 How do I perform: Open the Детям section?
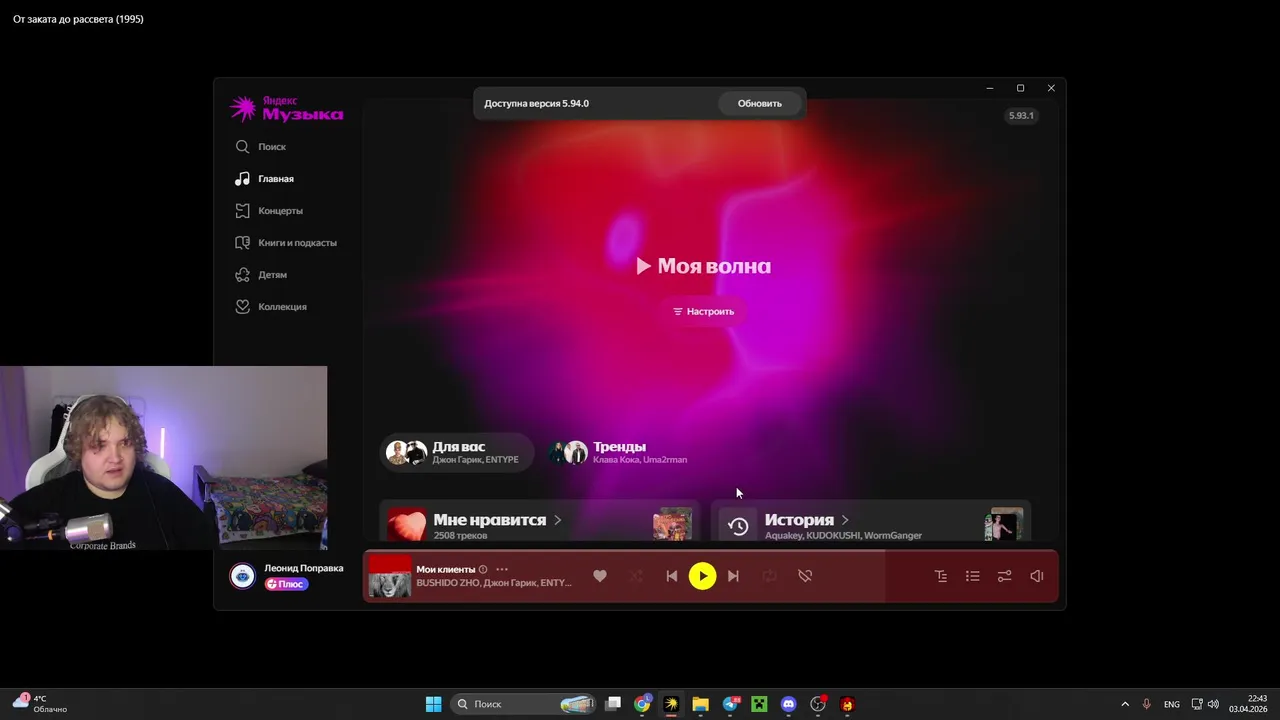(261, 274)
